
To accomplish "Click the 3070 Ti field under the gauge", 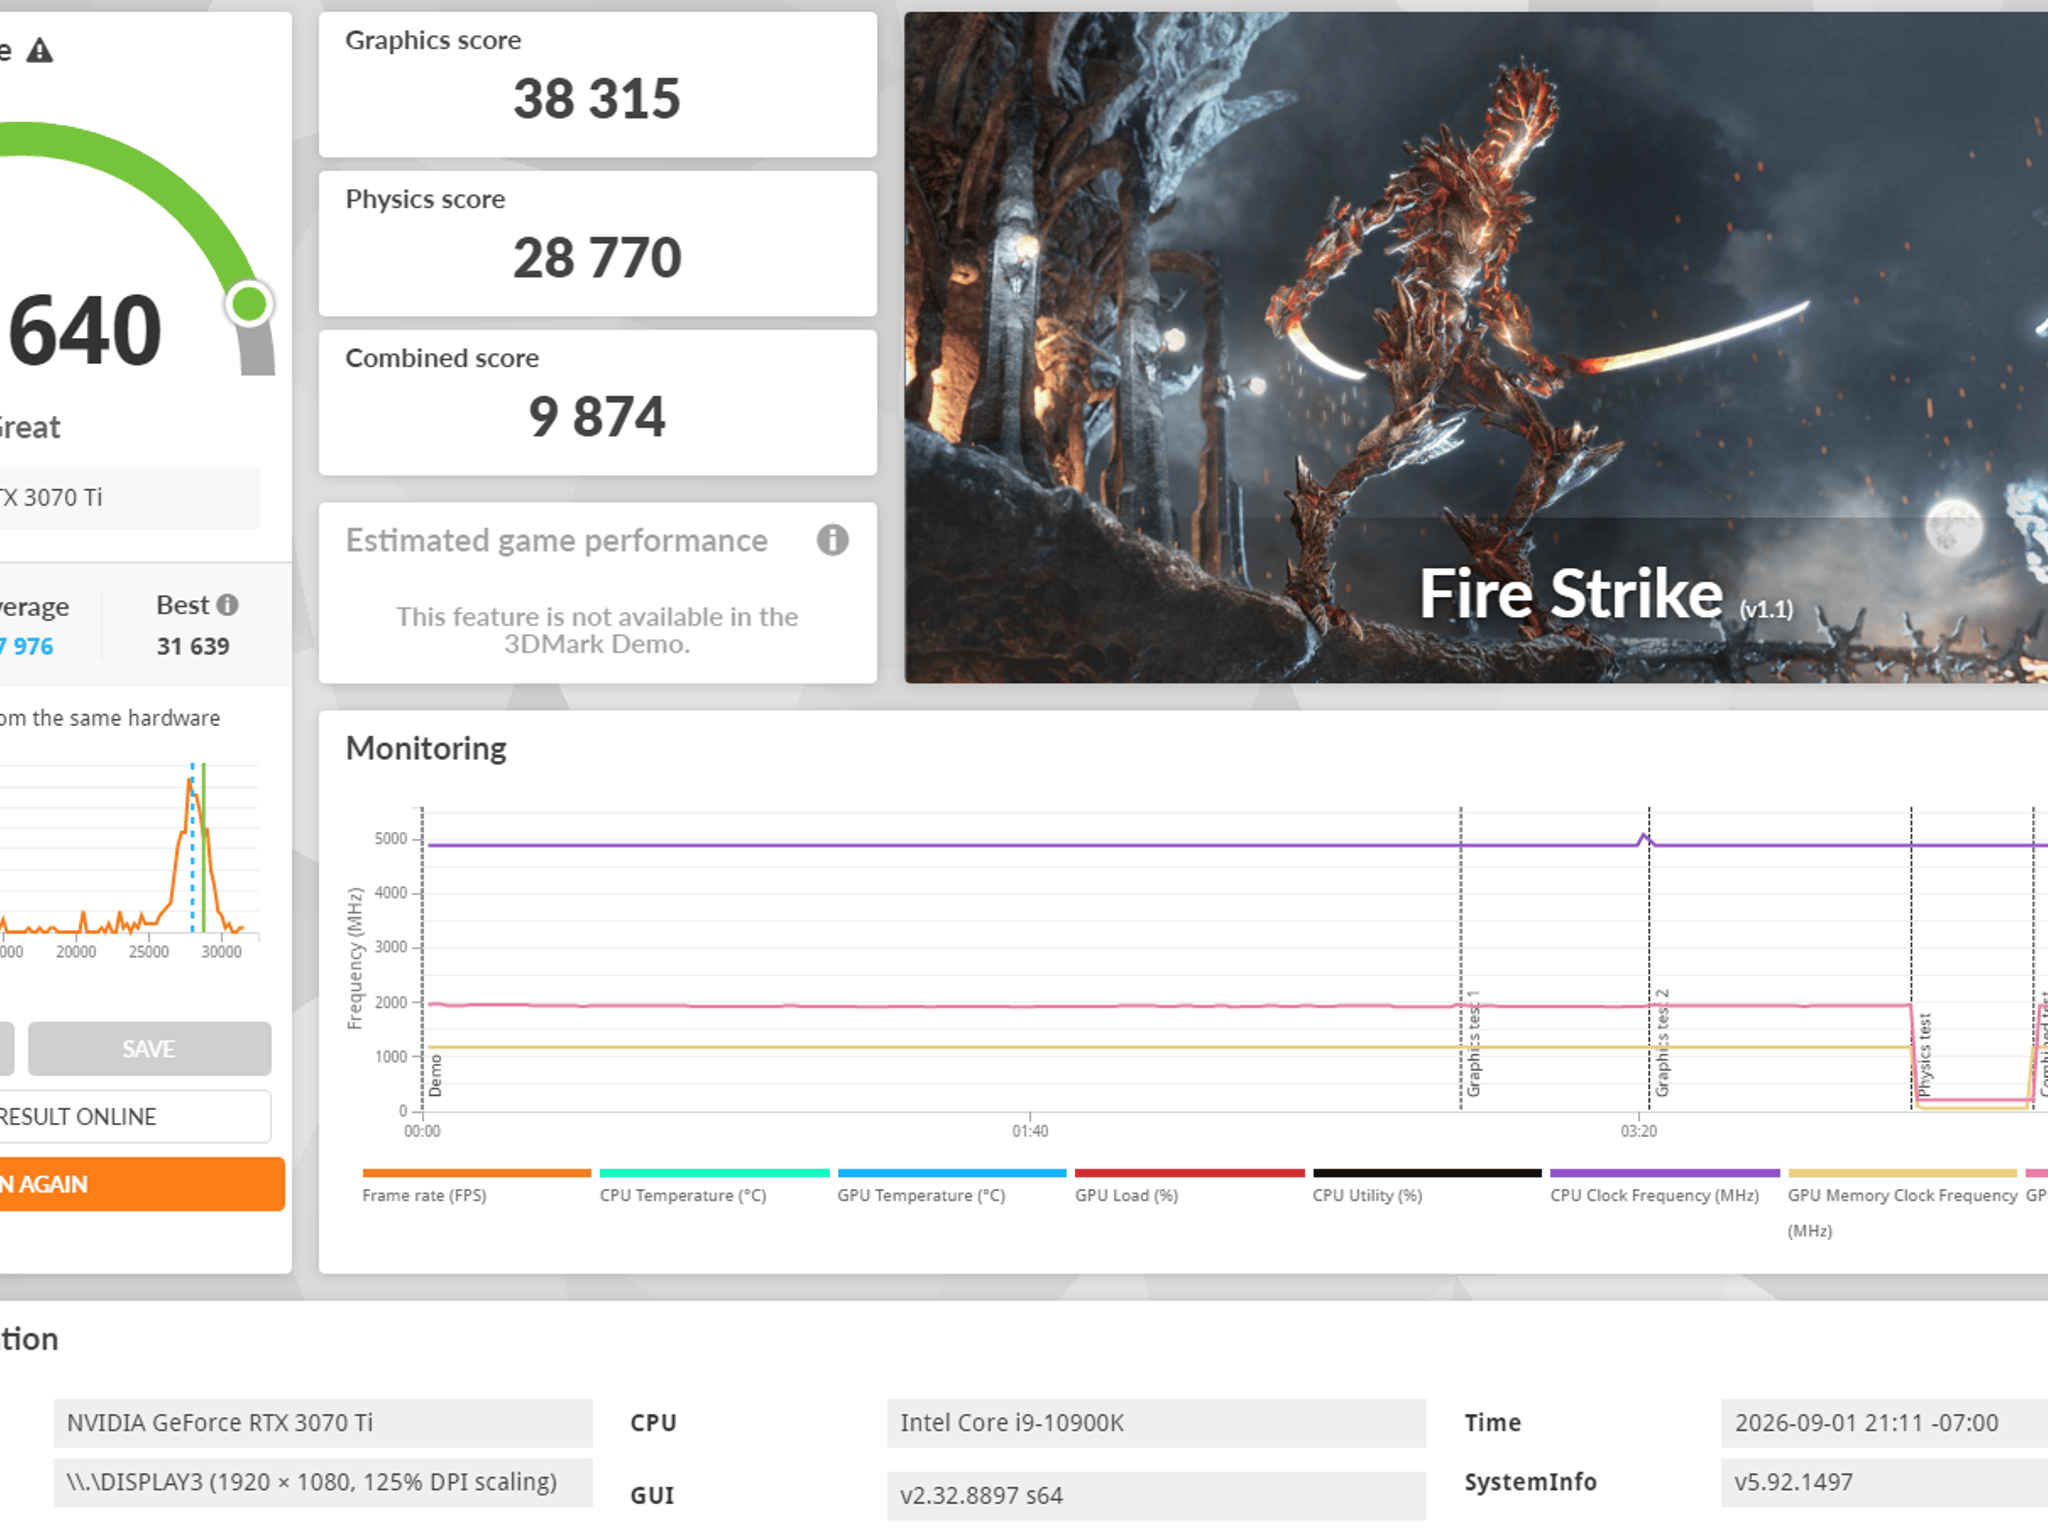I will (130, 497).
